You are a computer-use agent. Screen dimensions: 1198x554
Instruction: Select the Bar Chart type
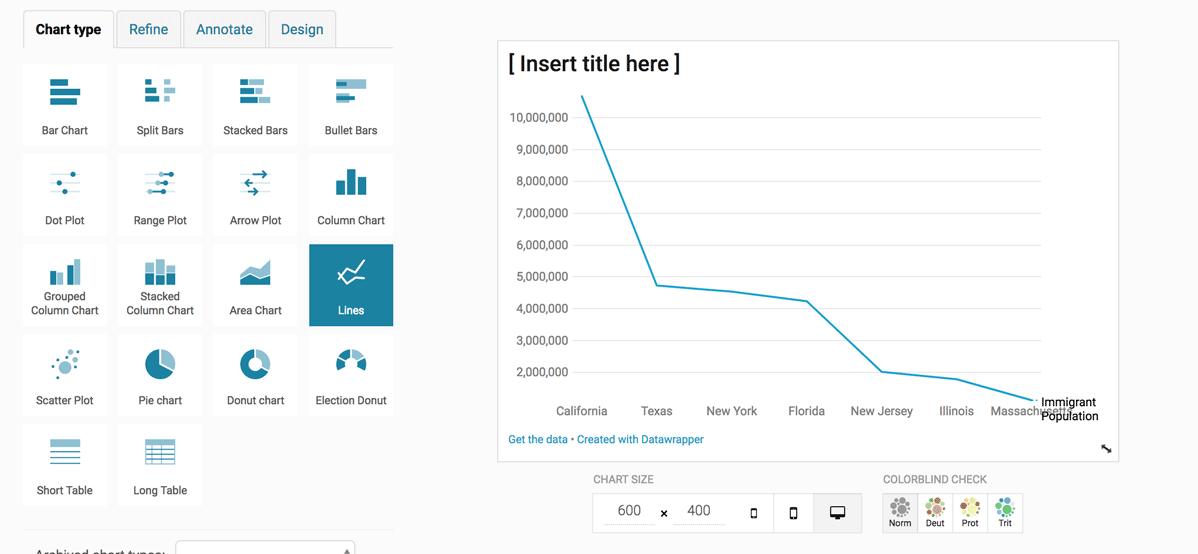point(65,105)
